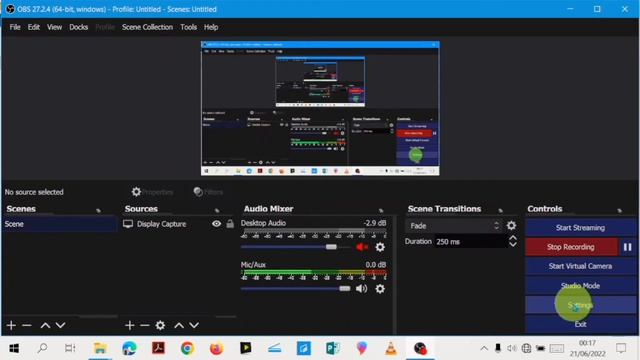Open Mic/Aux gear settings

tap(380, 289)
